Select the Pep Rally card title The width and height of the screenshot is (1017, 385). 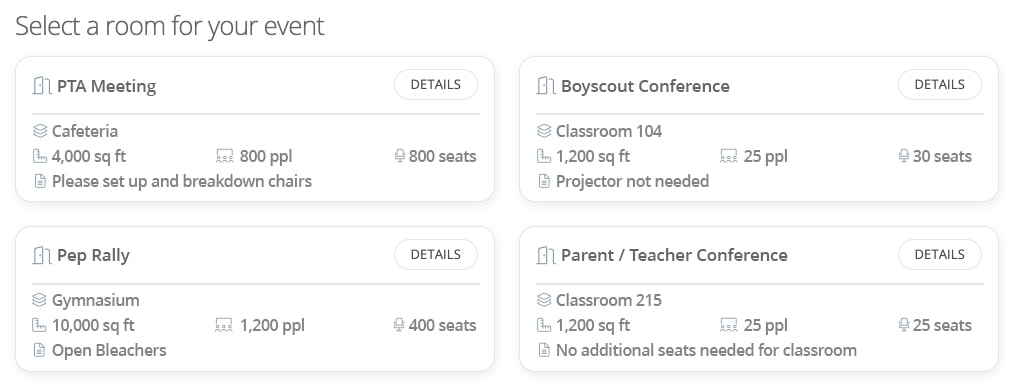(x=93, y=255)
